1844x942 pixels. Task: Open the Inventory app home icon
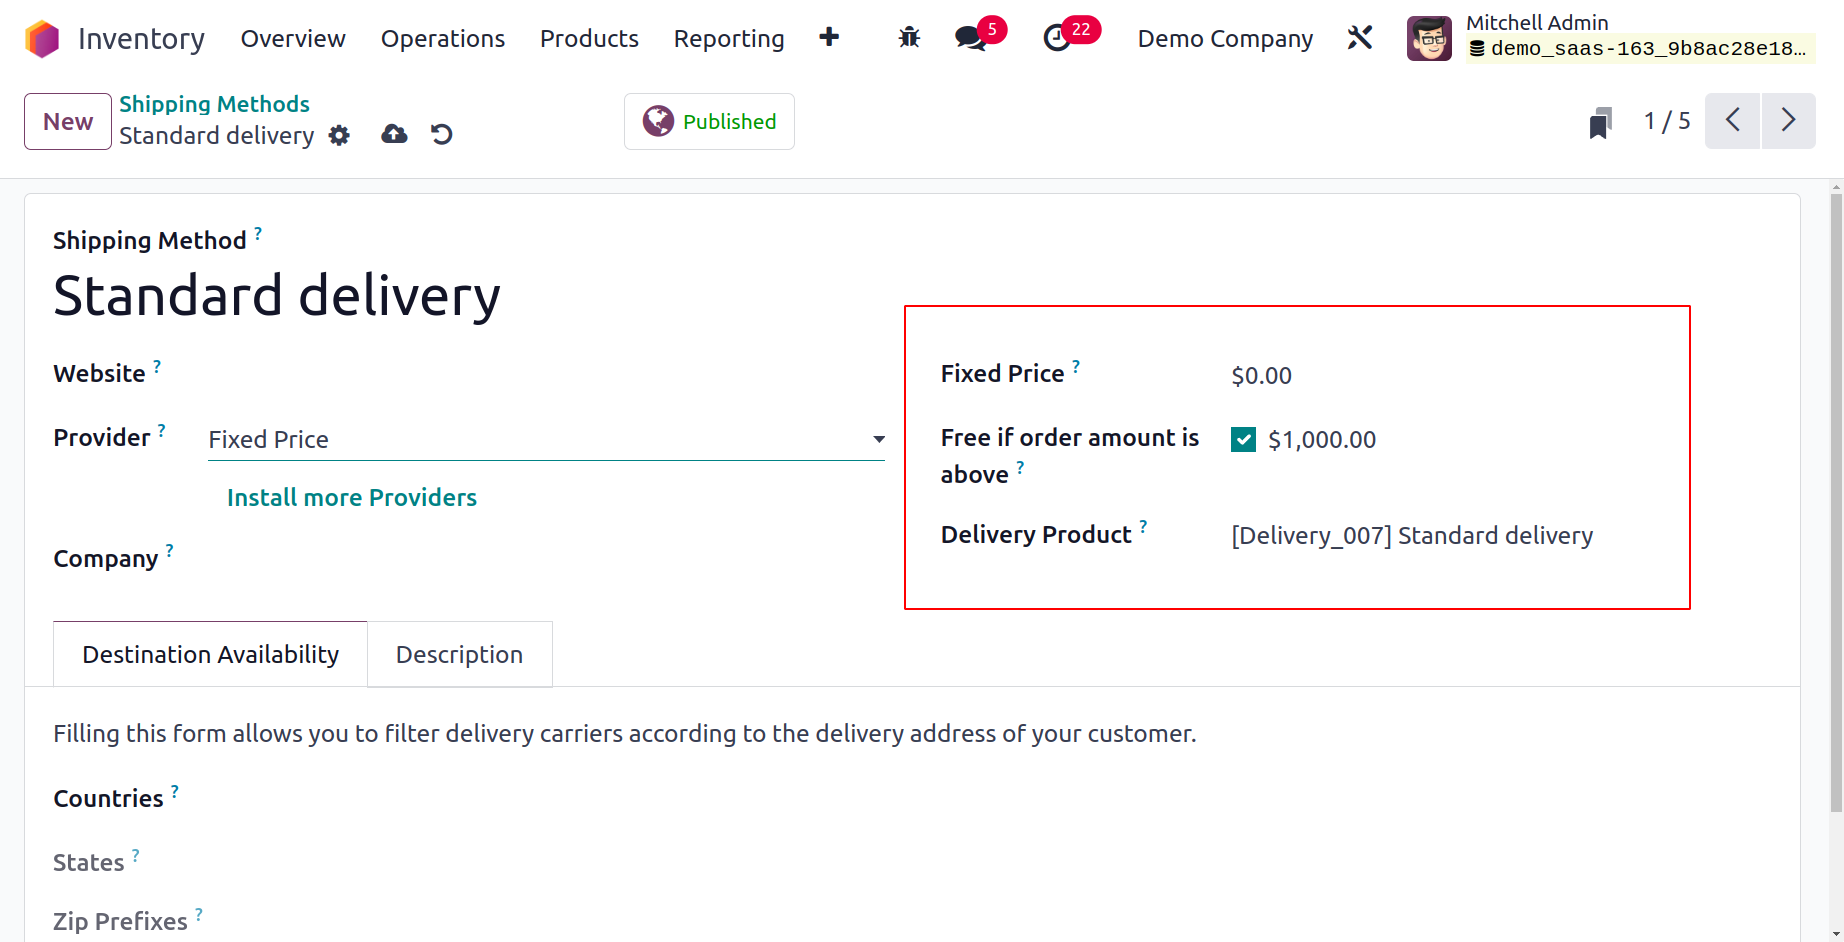pos(42,39)
